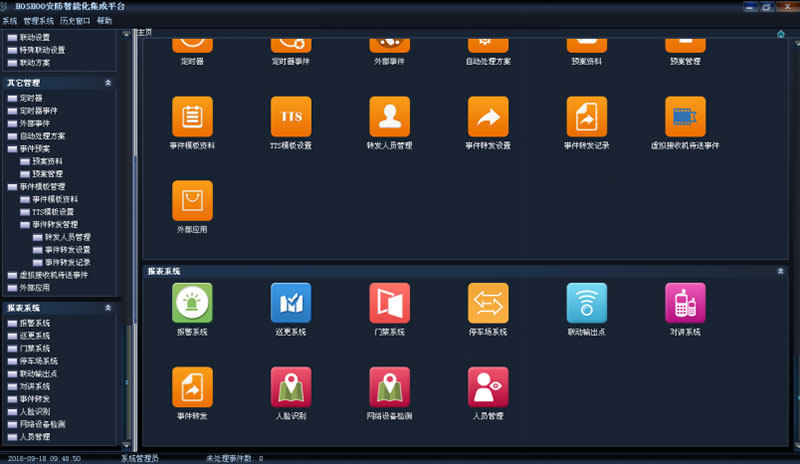Open the 历史窗口 menu
Viewport: 800px width, 464px height.
click(x=75, y=20)
